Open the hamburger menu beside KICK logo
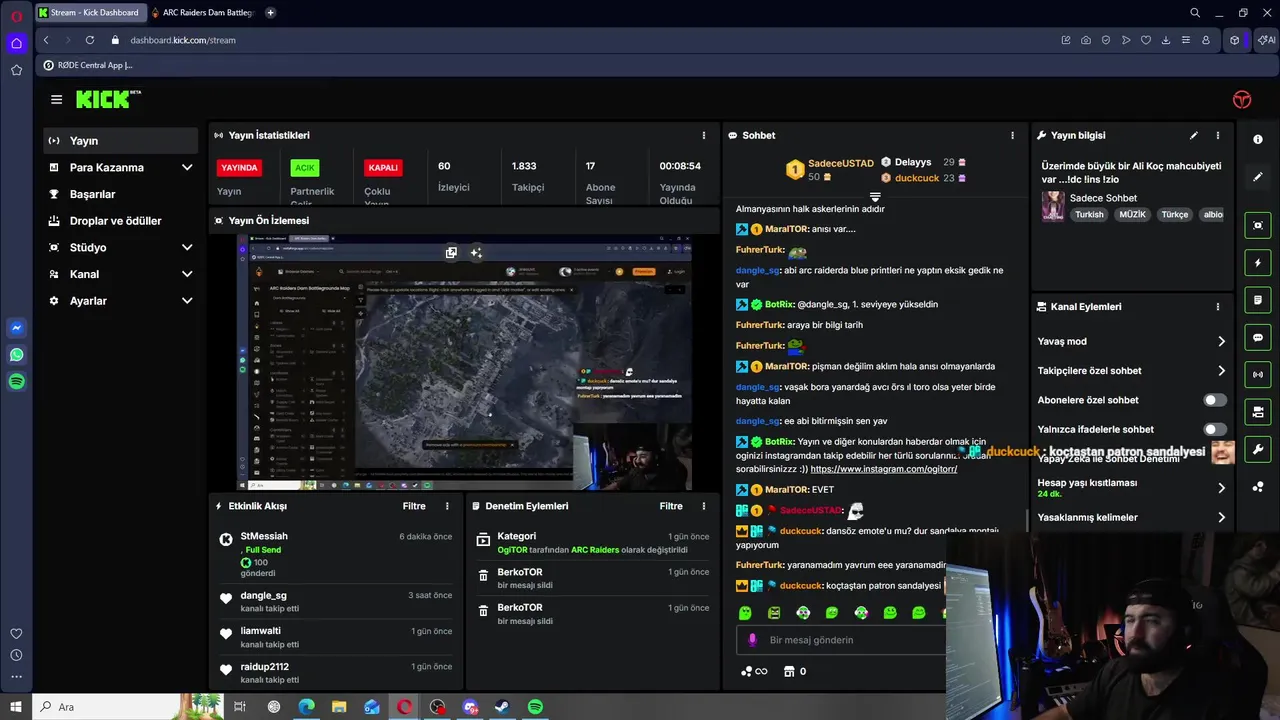1280x720 pixels. click(x=56, y=99)
